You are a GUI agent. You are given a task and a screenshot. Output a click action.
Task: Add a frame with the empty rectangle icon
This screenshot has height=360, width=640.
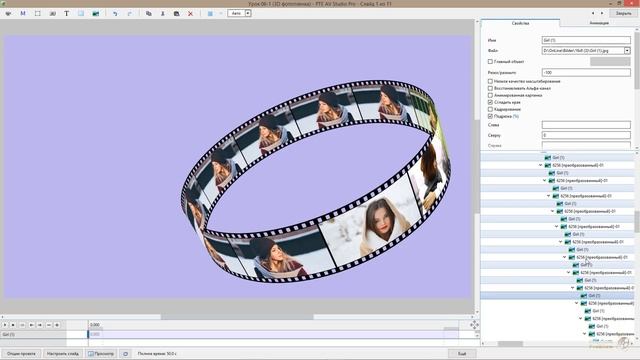[38, 13]
